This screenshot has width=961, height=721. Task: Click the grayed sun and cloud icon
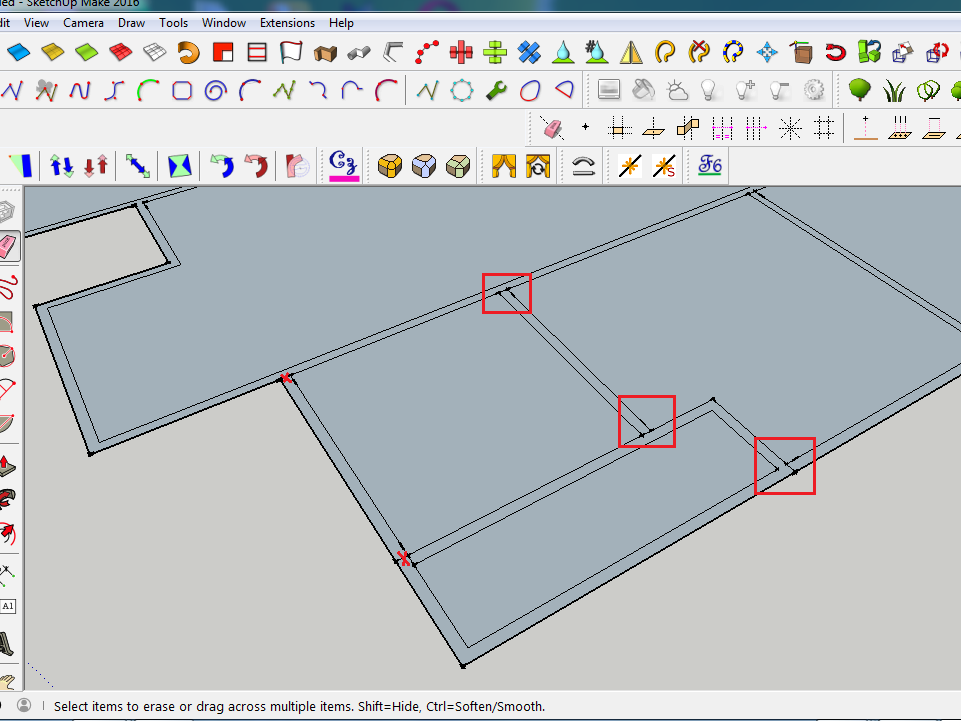(677, 90)
